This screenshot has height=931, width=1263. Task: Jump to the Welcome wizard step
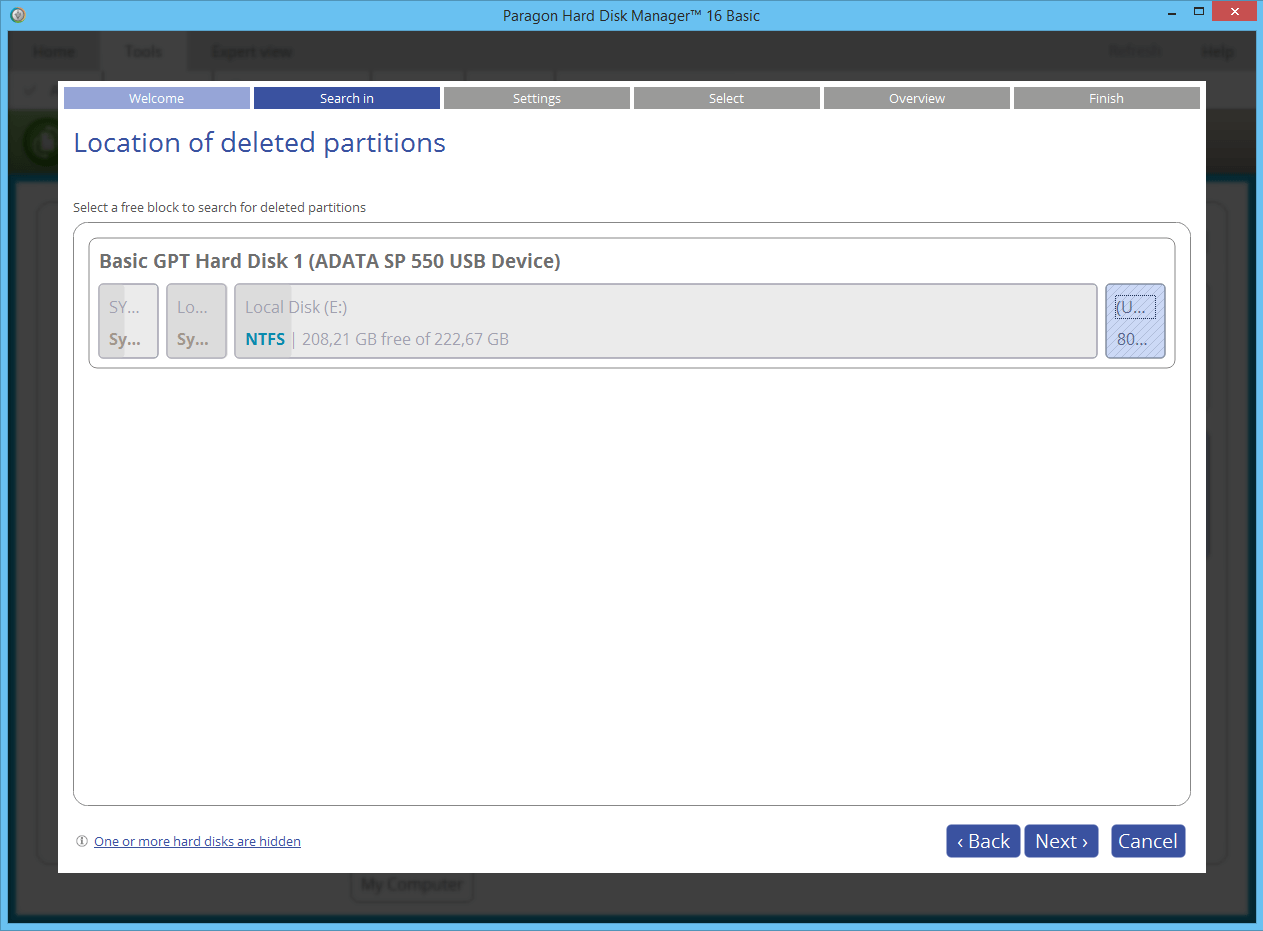(157, 98)
